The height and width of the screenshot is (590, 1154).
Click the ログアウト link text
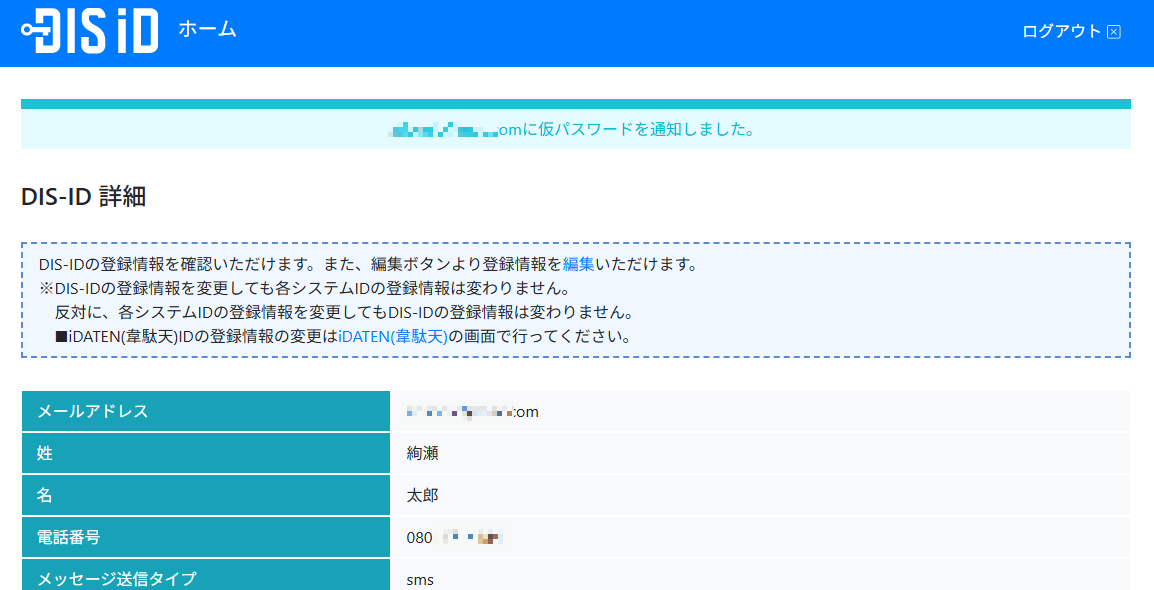pyautogui.click(x=1061, y=31)
